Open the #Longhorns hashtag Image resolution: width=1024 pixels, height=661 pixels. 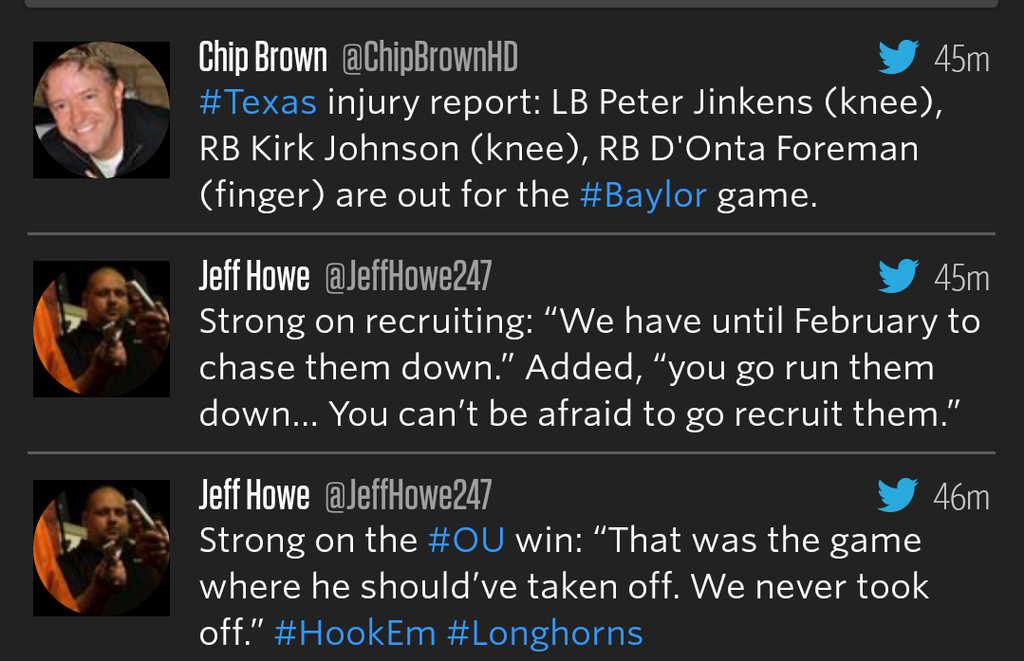tap(544, 632)
